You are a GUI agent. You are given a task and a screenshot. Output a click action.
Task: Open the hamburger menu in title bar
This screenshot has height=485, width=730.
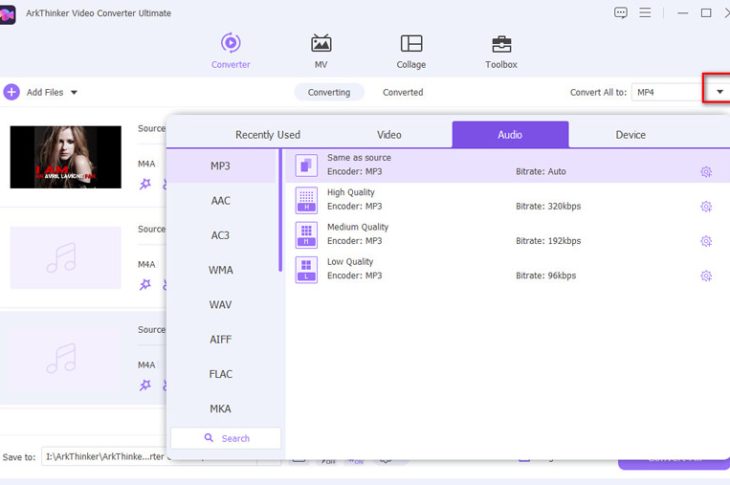coord(645,13)
